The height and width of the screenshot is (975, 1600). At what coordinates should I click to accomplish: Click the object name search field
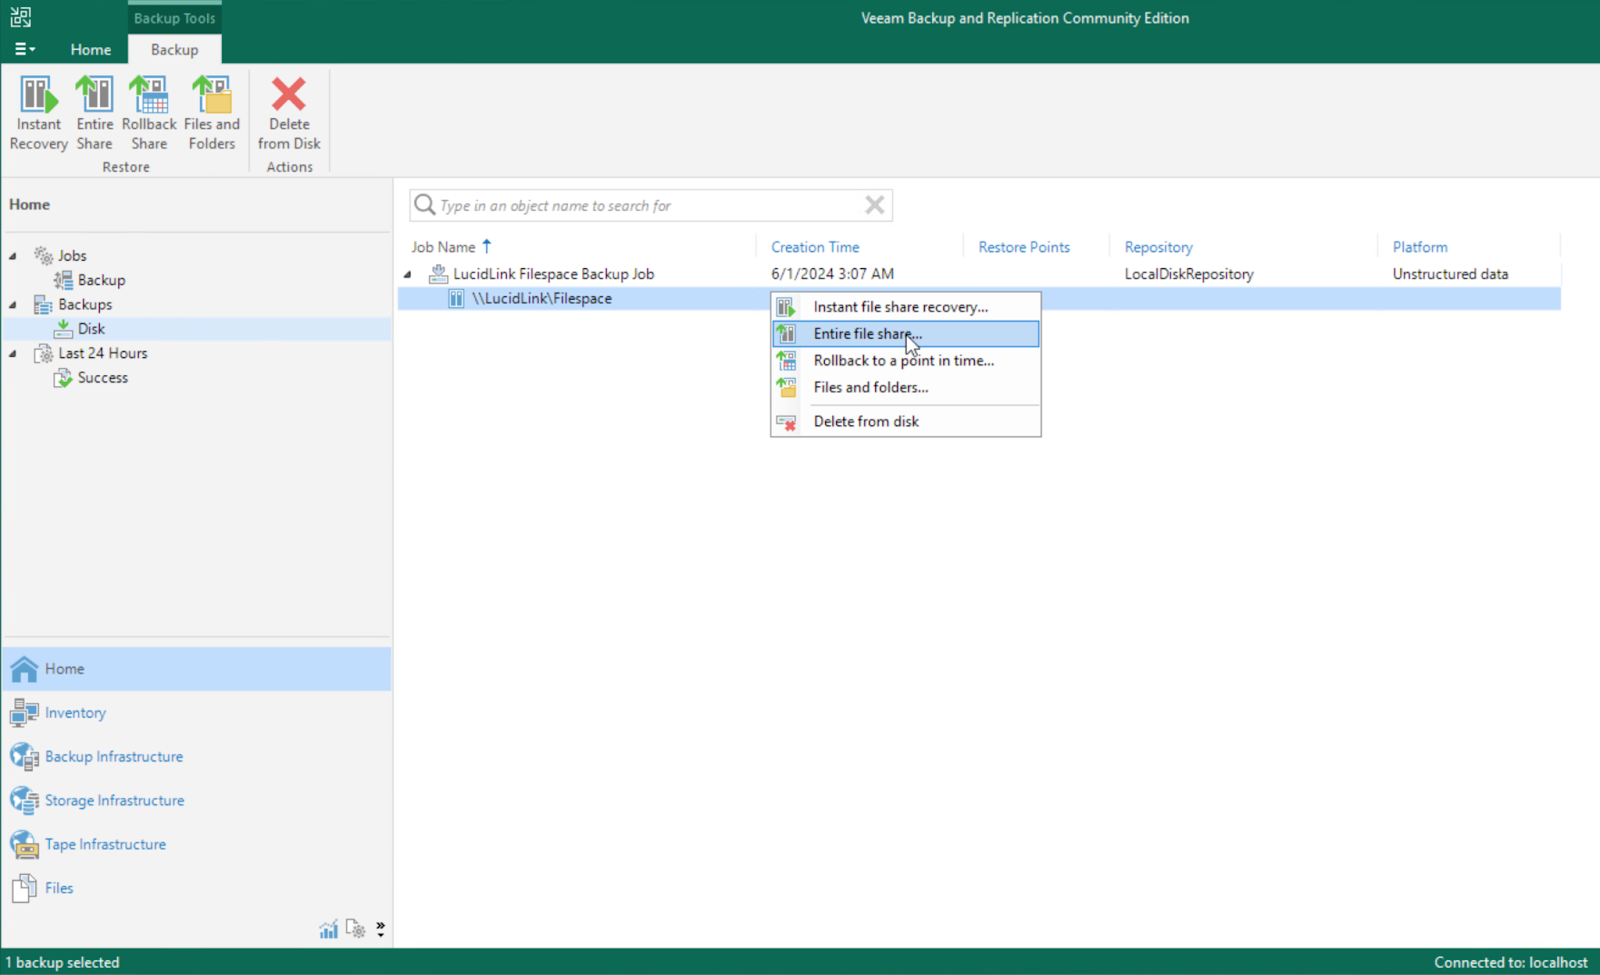pyautogui.click(x=650, y=205)
